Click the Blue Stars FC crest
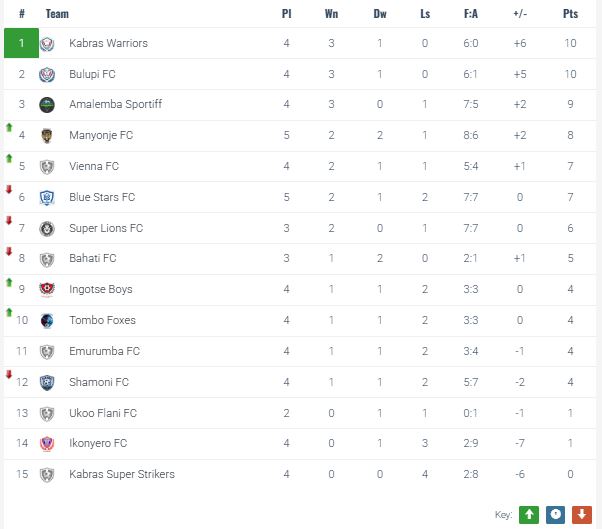Image resolution: width=602 pixels, height=529 pixels. pyautogui.click(x=47, y=198)
